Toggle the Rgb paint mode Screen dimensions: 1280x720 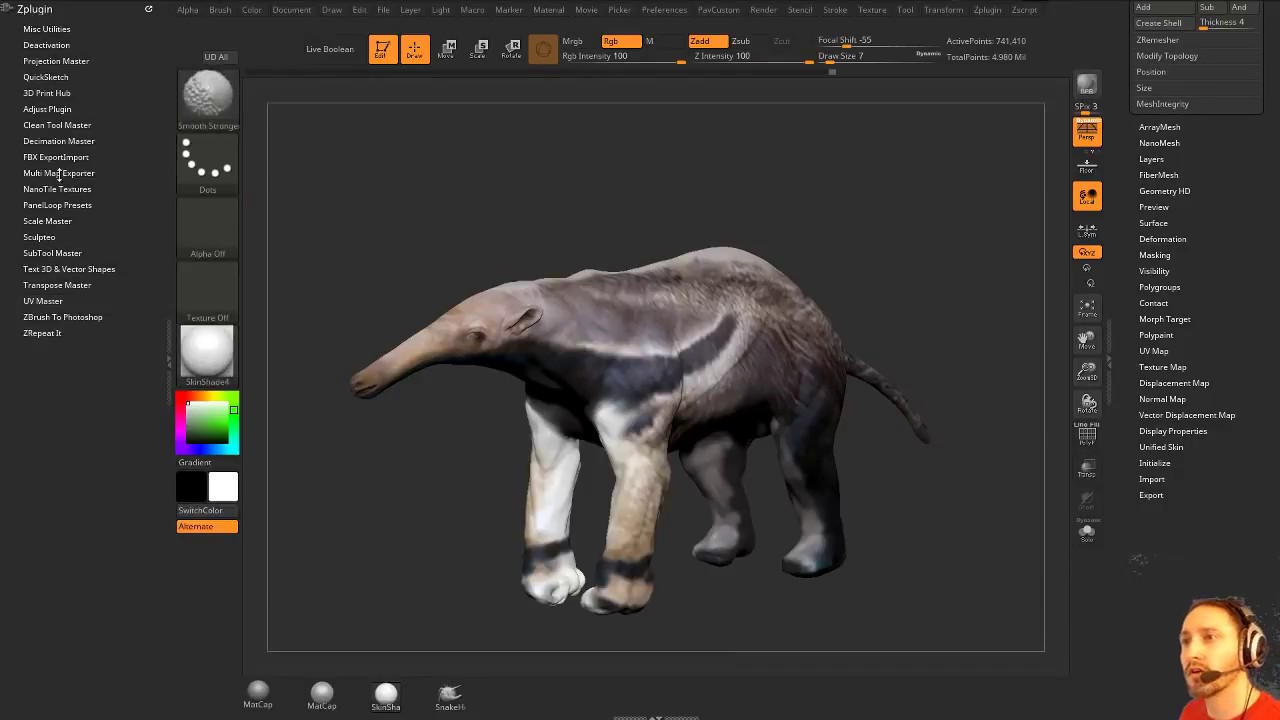point(621,41)
